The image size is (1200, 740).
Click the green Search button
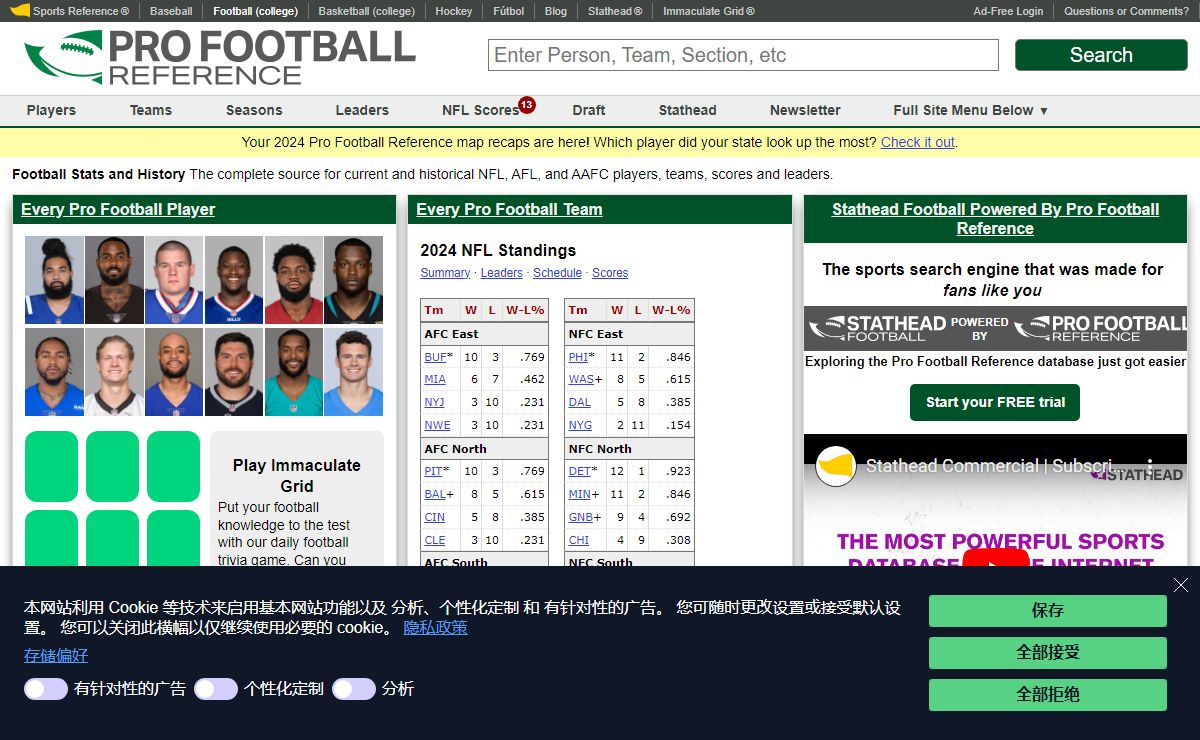coord(1101,55)
